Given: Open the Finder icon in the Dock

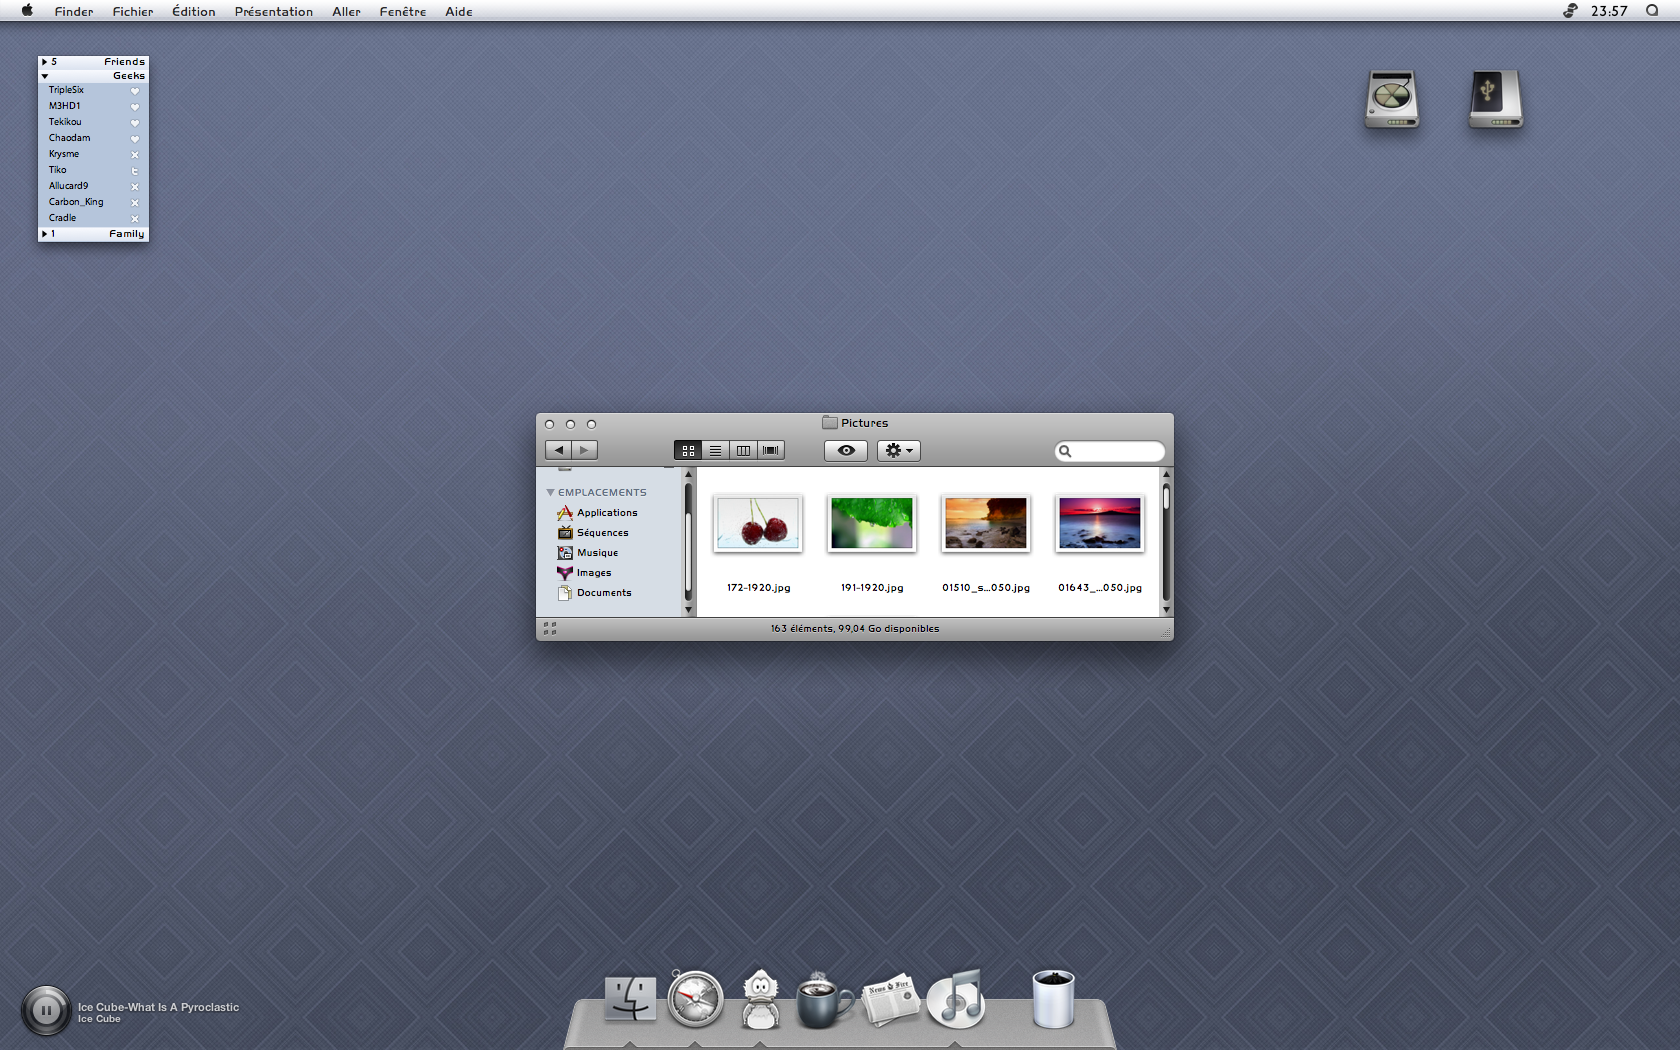Looking at the screenshot, I should coord(630,999).
